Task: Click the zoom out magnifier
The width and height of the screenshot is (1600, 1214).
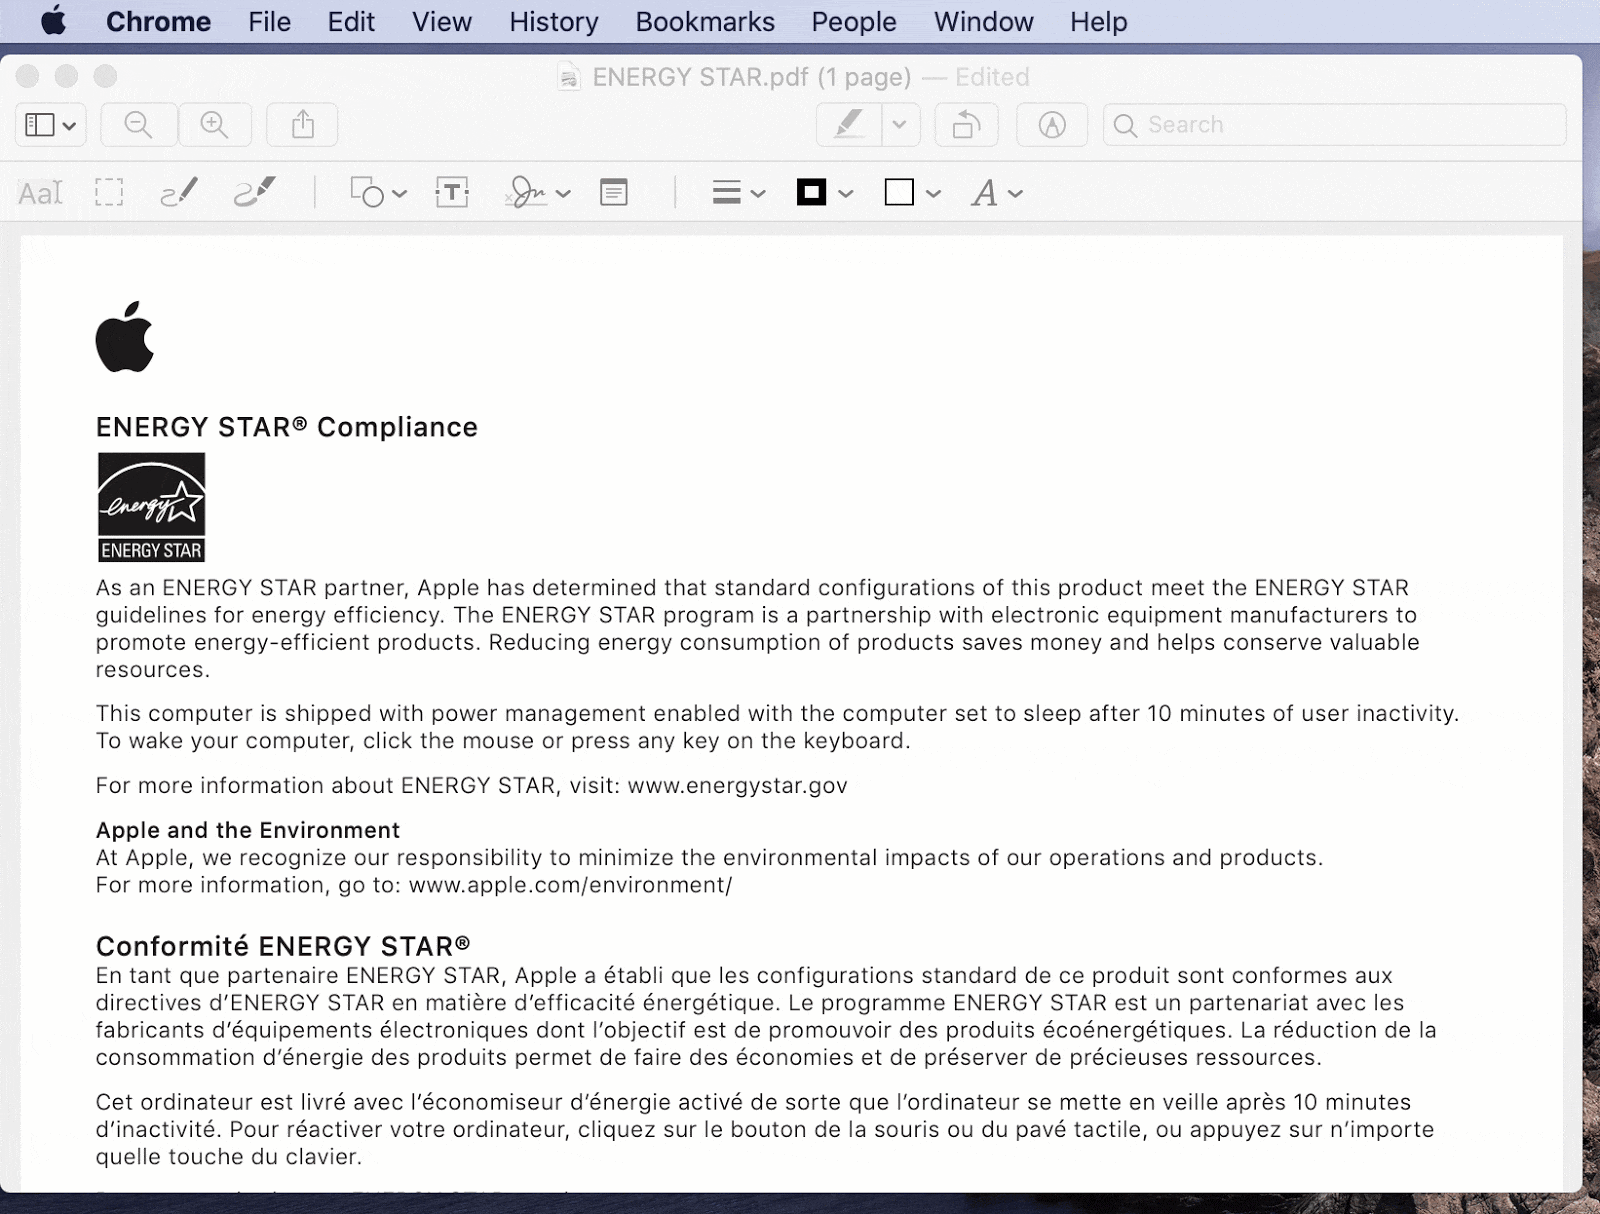Action: (138, 125)
